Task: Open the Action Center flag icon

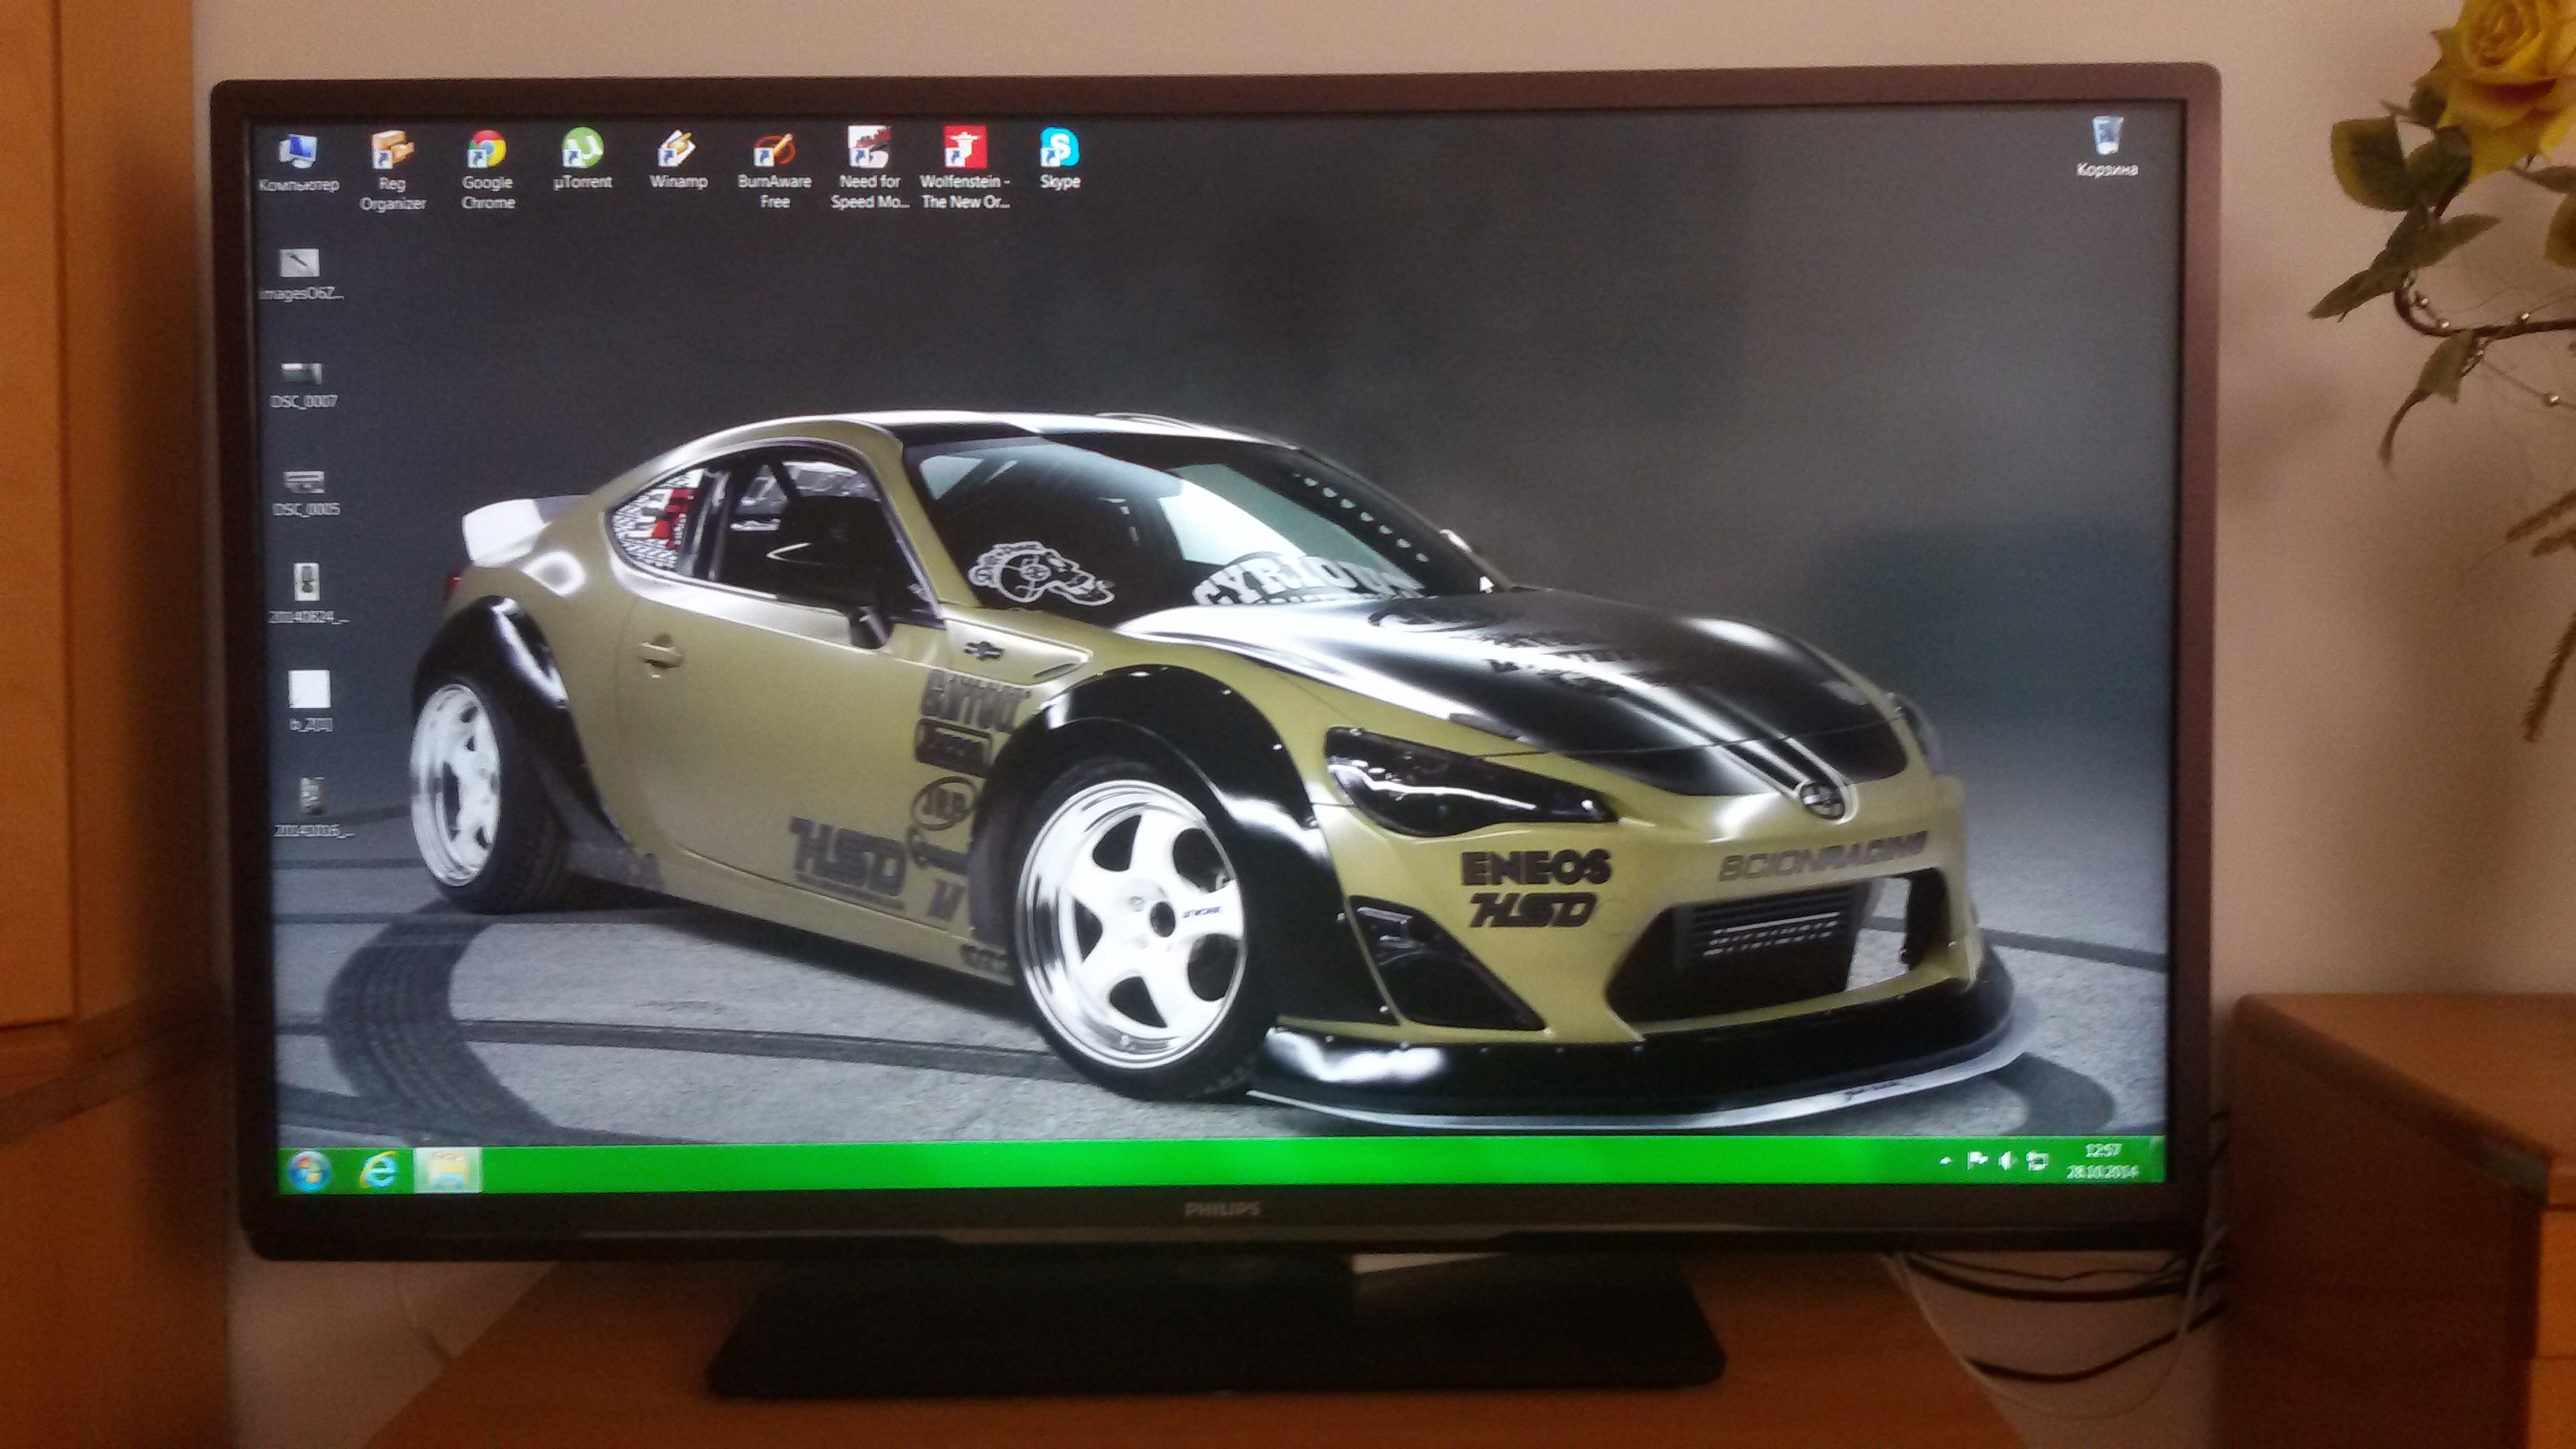Action: point(1976,1161)
